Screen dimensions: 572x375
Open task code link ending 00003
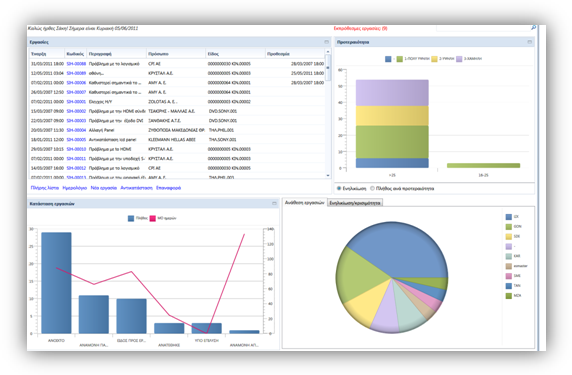76,121
